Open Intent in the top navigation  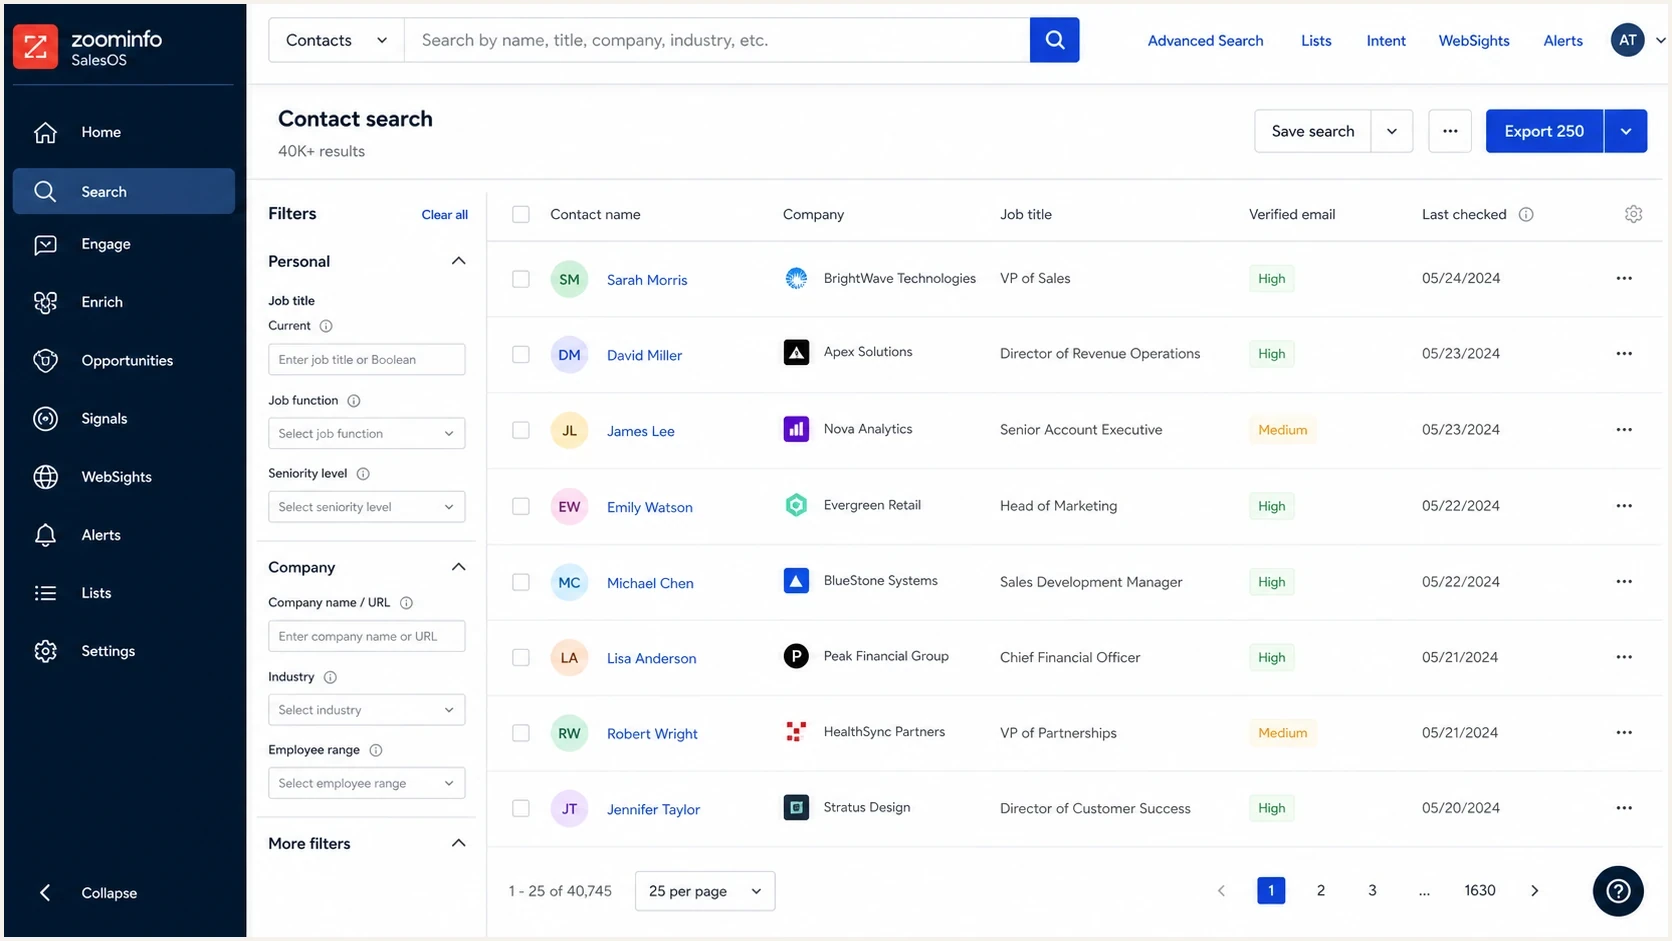[x=1386, y=41]
